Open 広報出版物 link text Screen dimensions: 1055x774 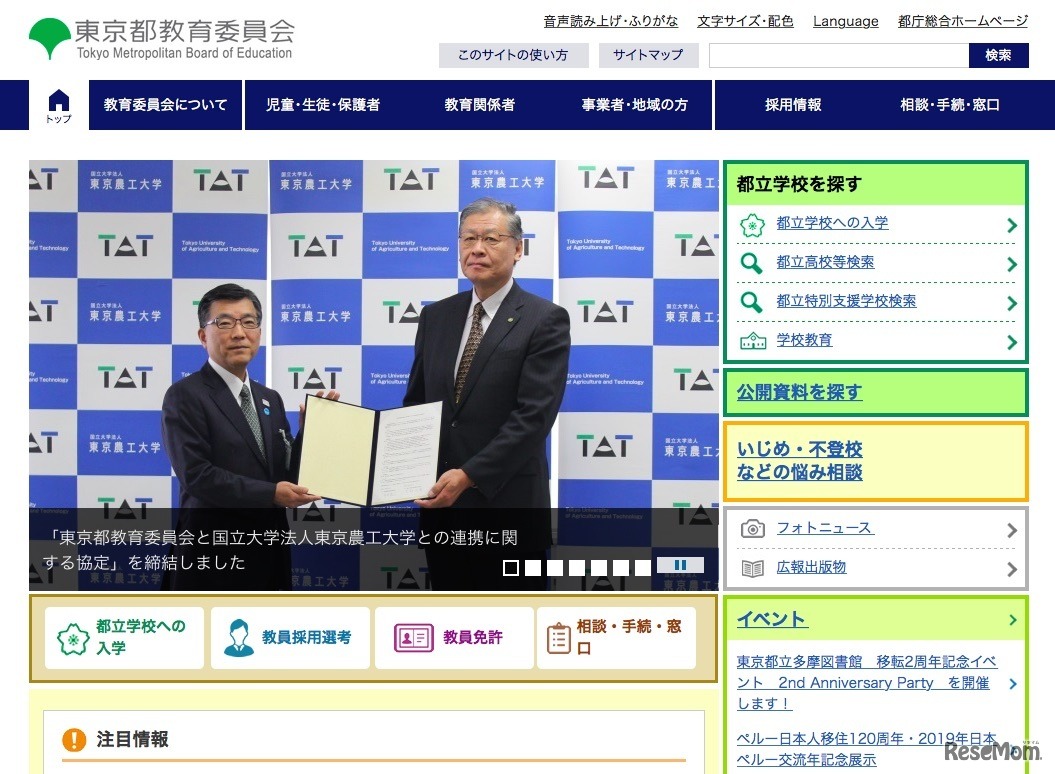[x=811, y=567]
